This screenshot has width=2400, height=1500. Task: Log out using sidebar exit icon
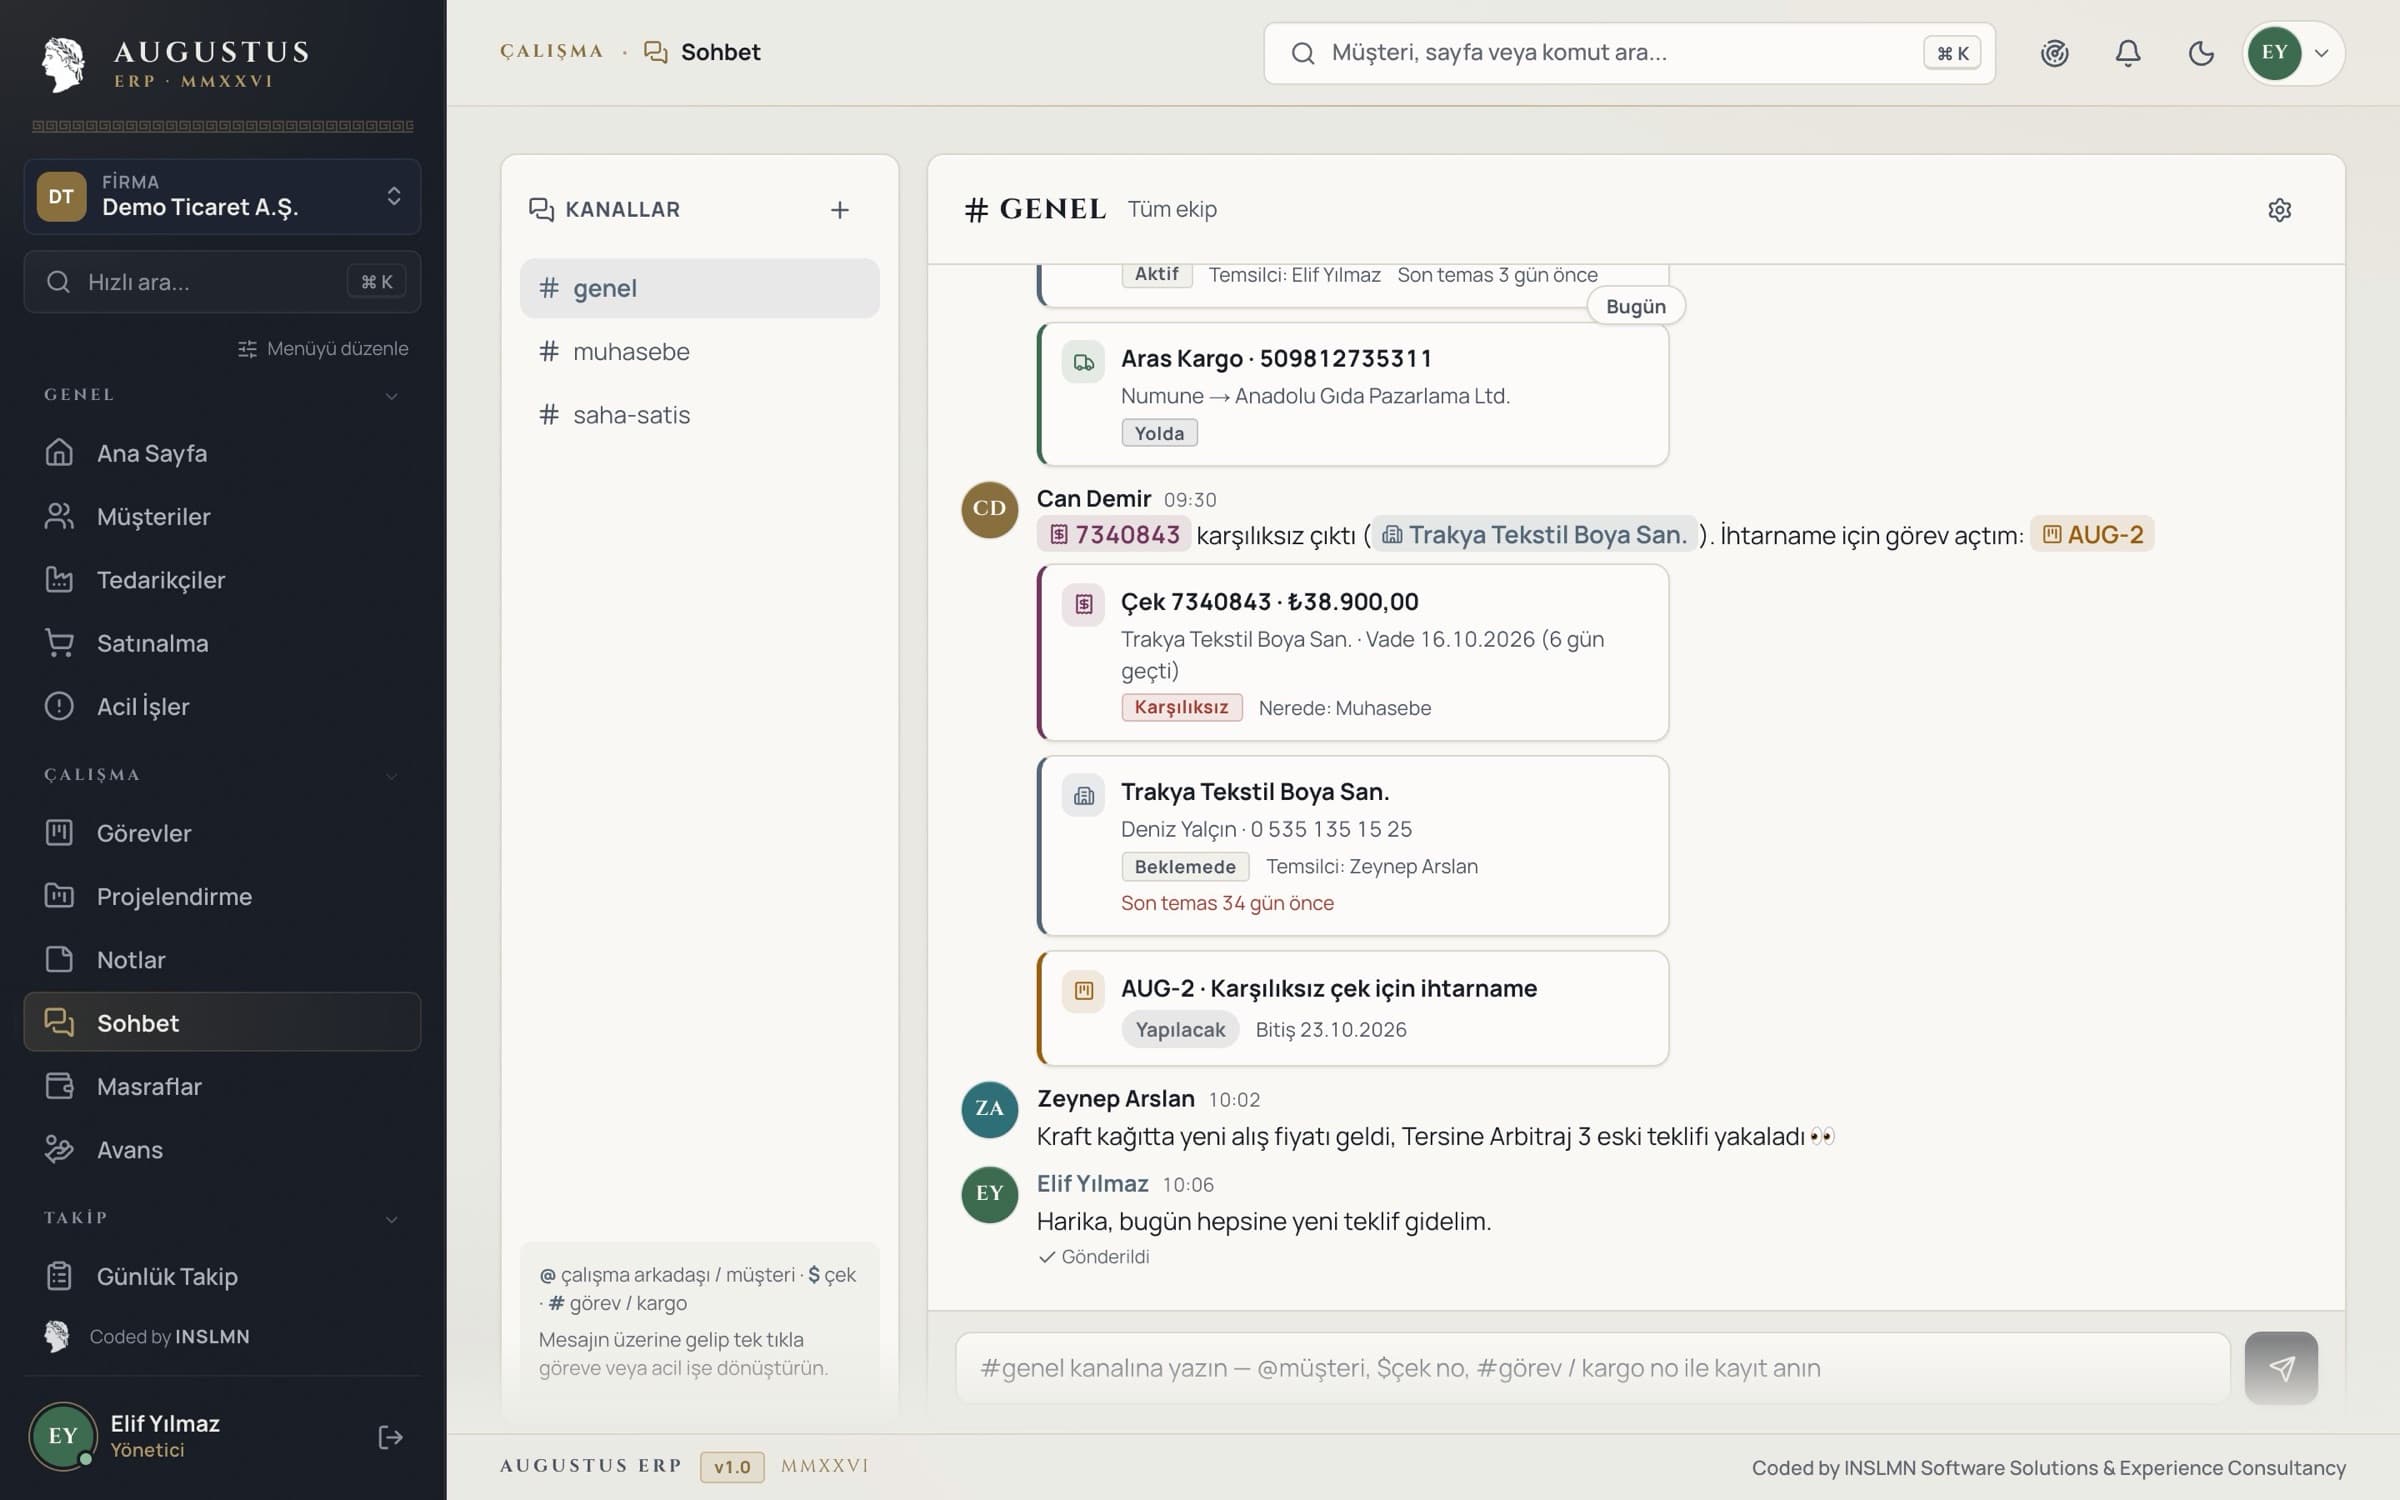[x=390, y=1437]
